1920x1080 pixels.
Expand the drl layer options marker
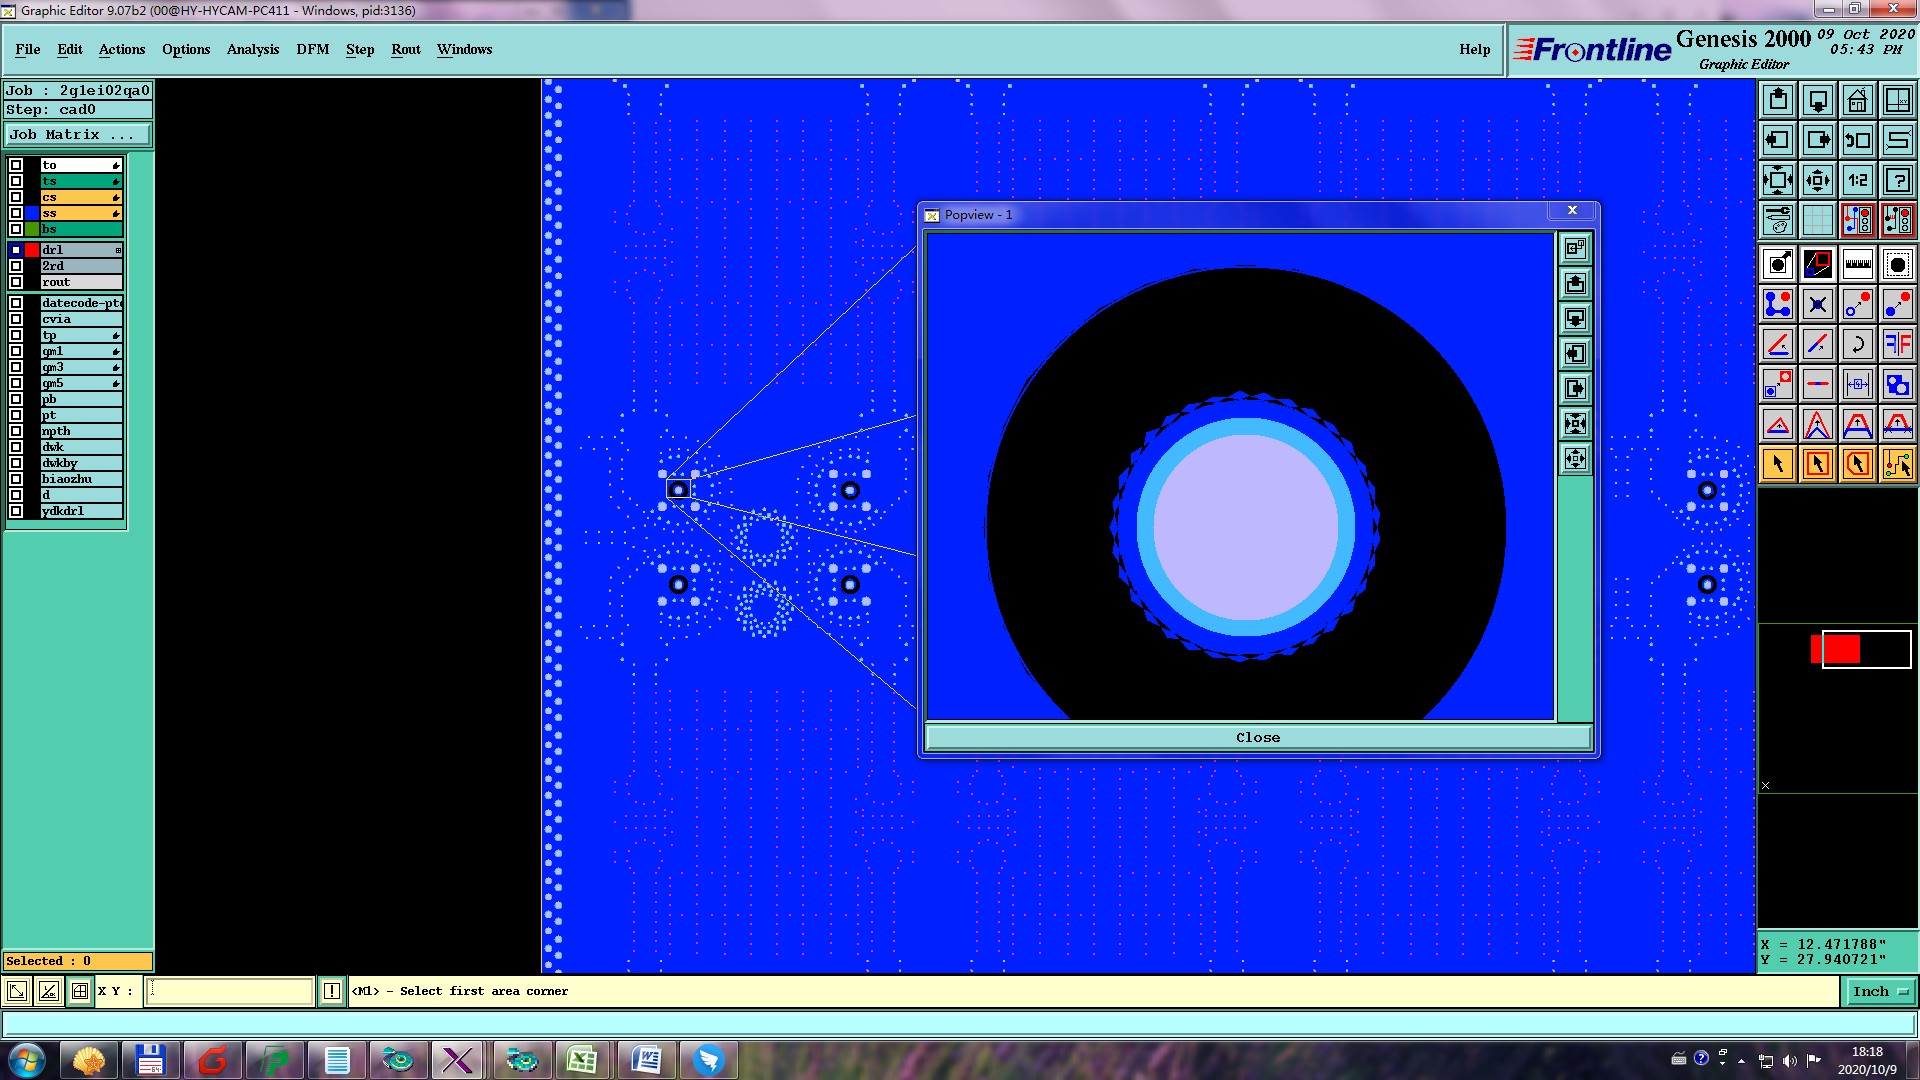118,250
